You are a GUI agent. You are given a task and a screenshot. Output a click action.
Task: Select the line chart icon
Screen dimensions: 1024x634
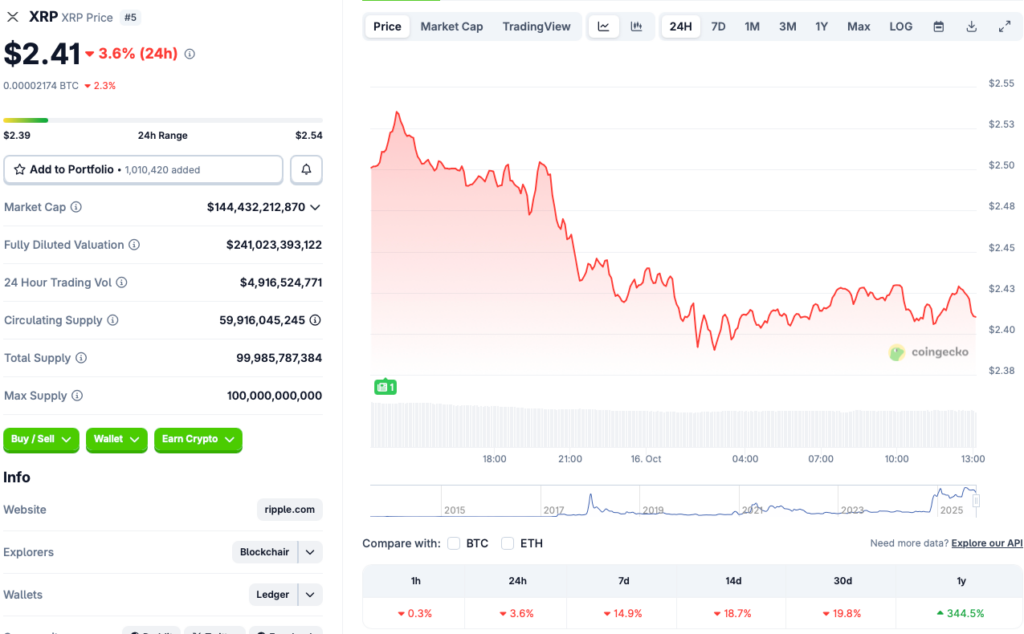tap(604, 26)
